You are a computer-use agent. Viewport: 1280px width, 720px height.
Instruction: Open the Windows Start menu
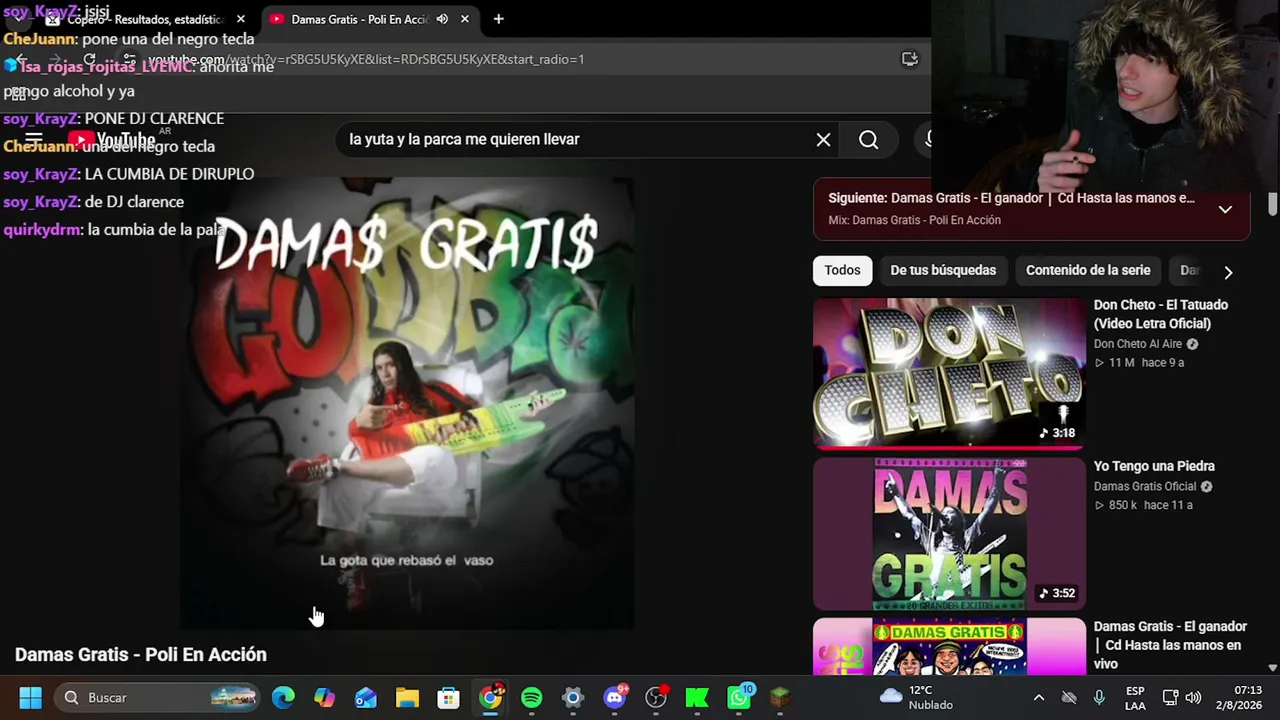point(30,697)
